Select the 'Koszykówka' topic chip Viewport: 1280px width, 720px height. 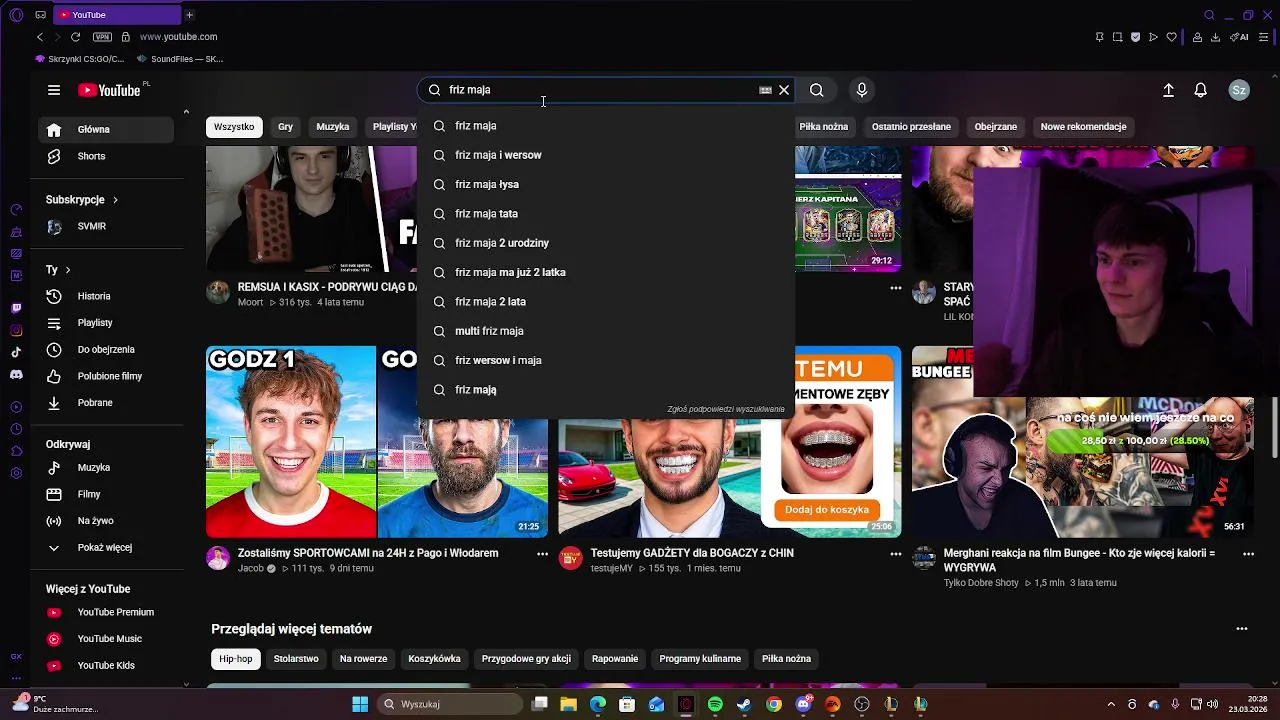pyautogui.click(x=434, y=659)
